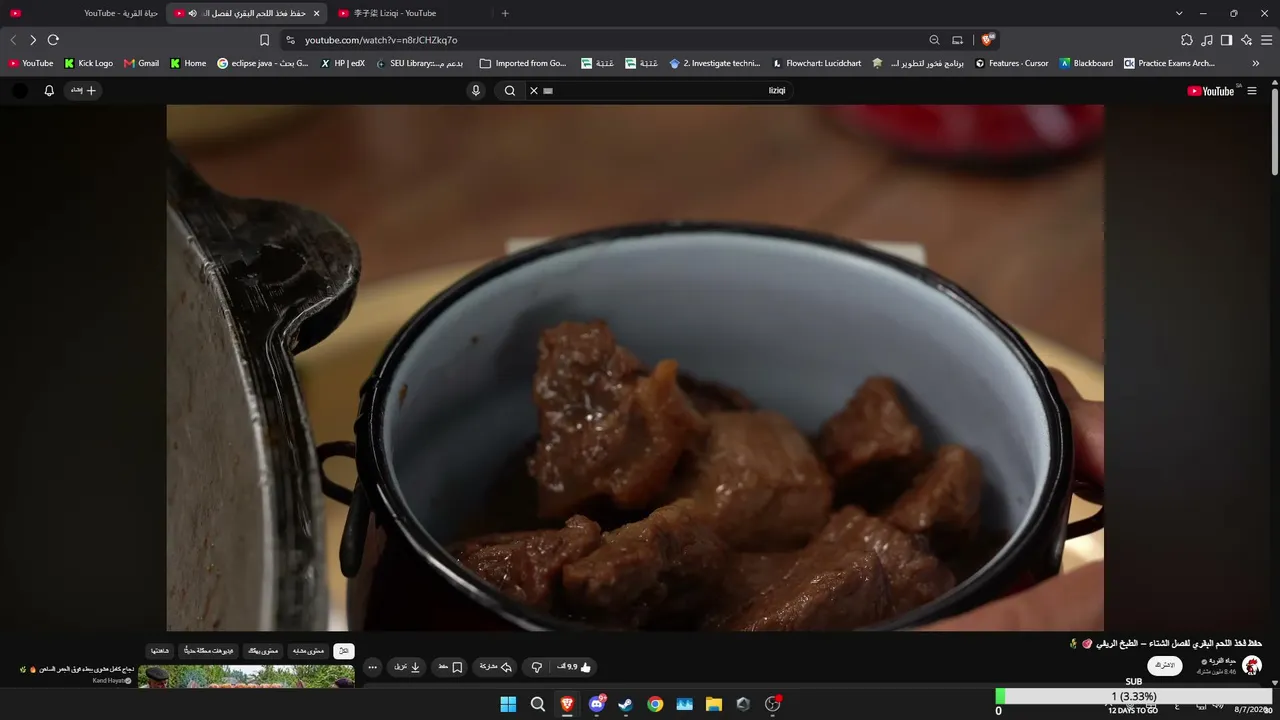Open the browser sidebar panel icon
The width and height of the screenshot is (1280, 720).
click(1226, 40)
